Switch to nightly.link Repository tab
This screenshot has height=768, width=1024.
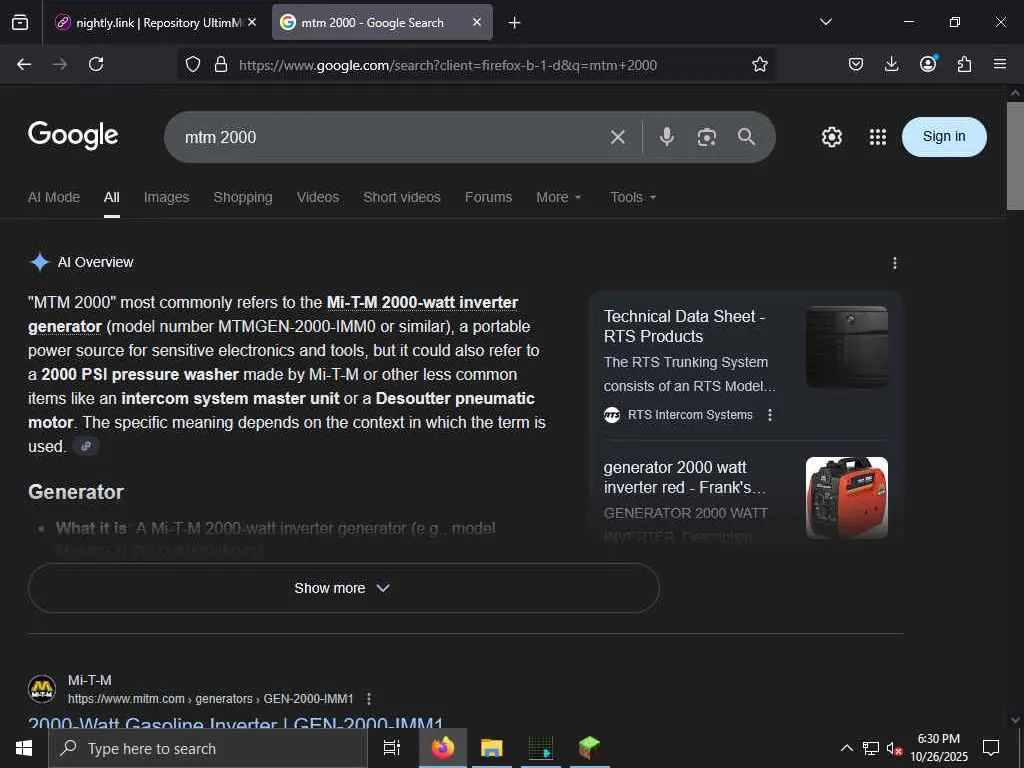point(157,22)
